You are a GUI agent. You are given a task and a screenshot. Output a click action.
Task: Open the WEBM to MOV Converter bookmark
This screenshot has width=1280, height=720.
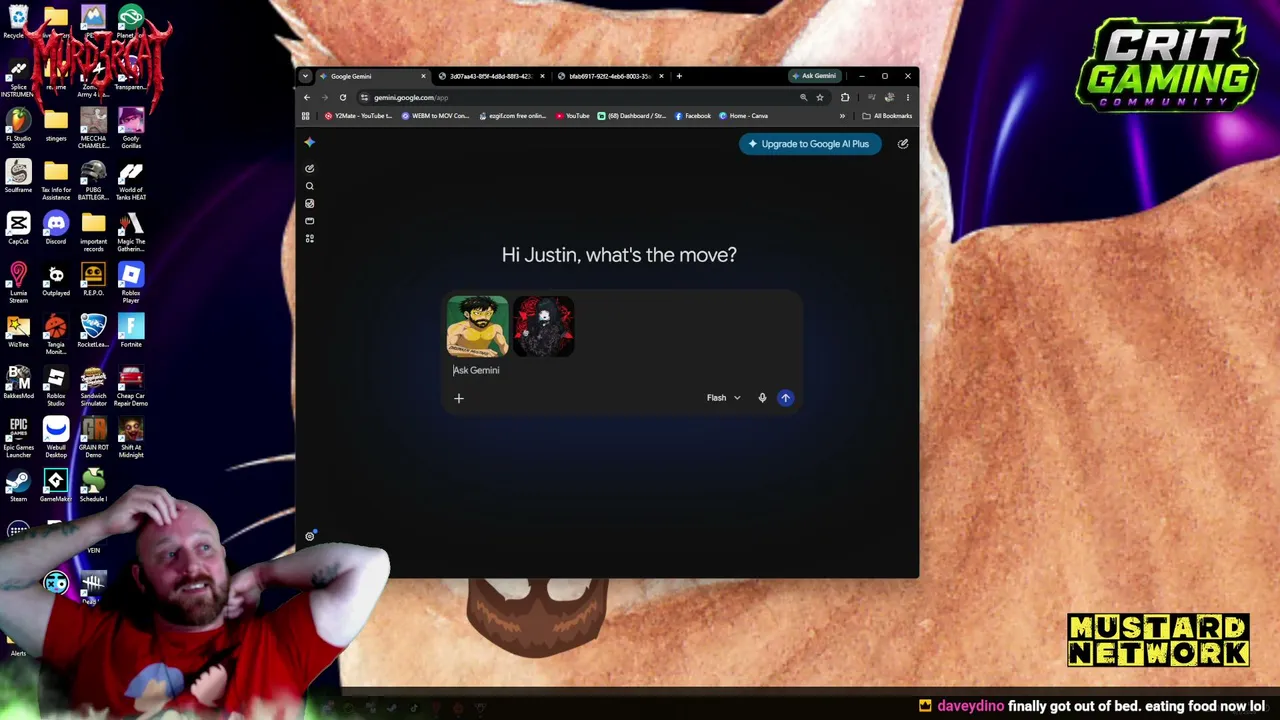click(435, 116)
